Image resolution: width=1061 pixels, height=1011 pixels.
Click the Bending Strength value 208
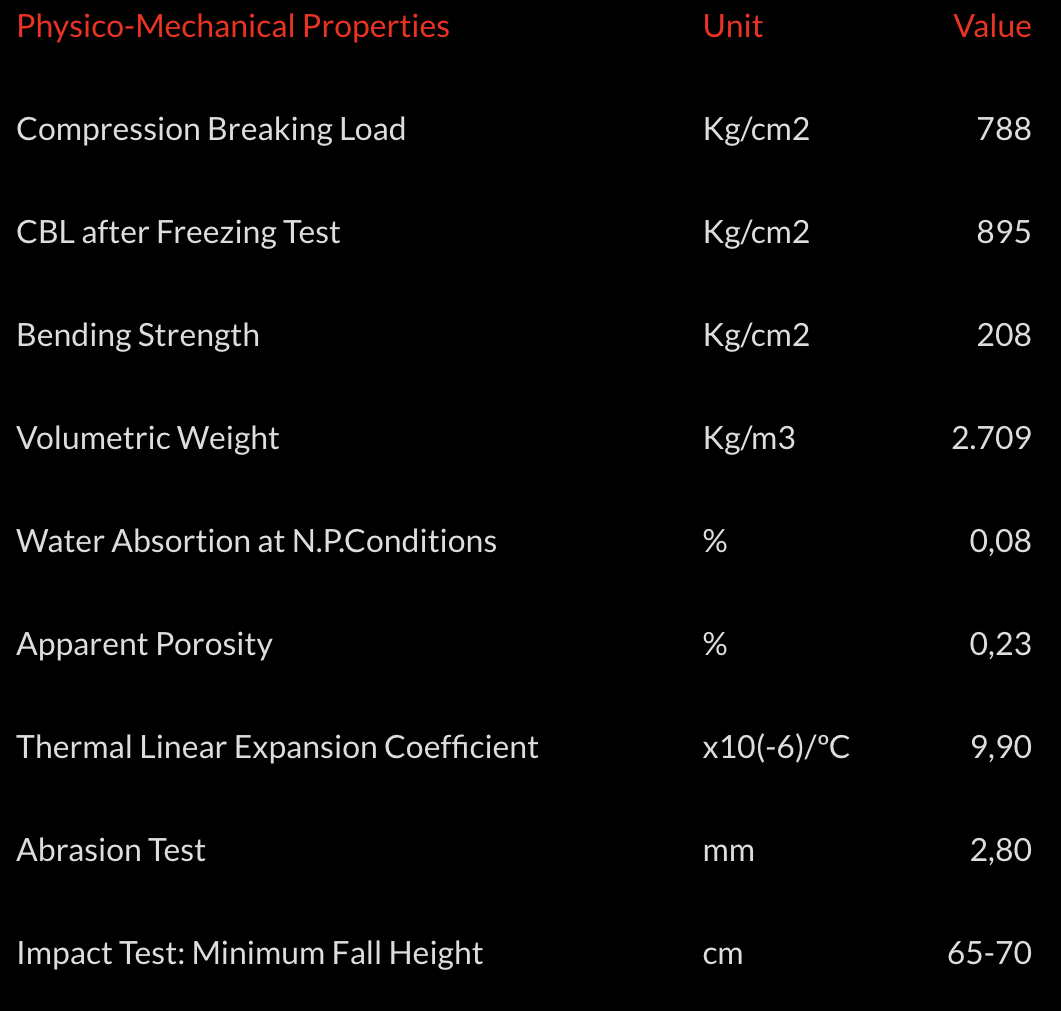1004,335
